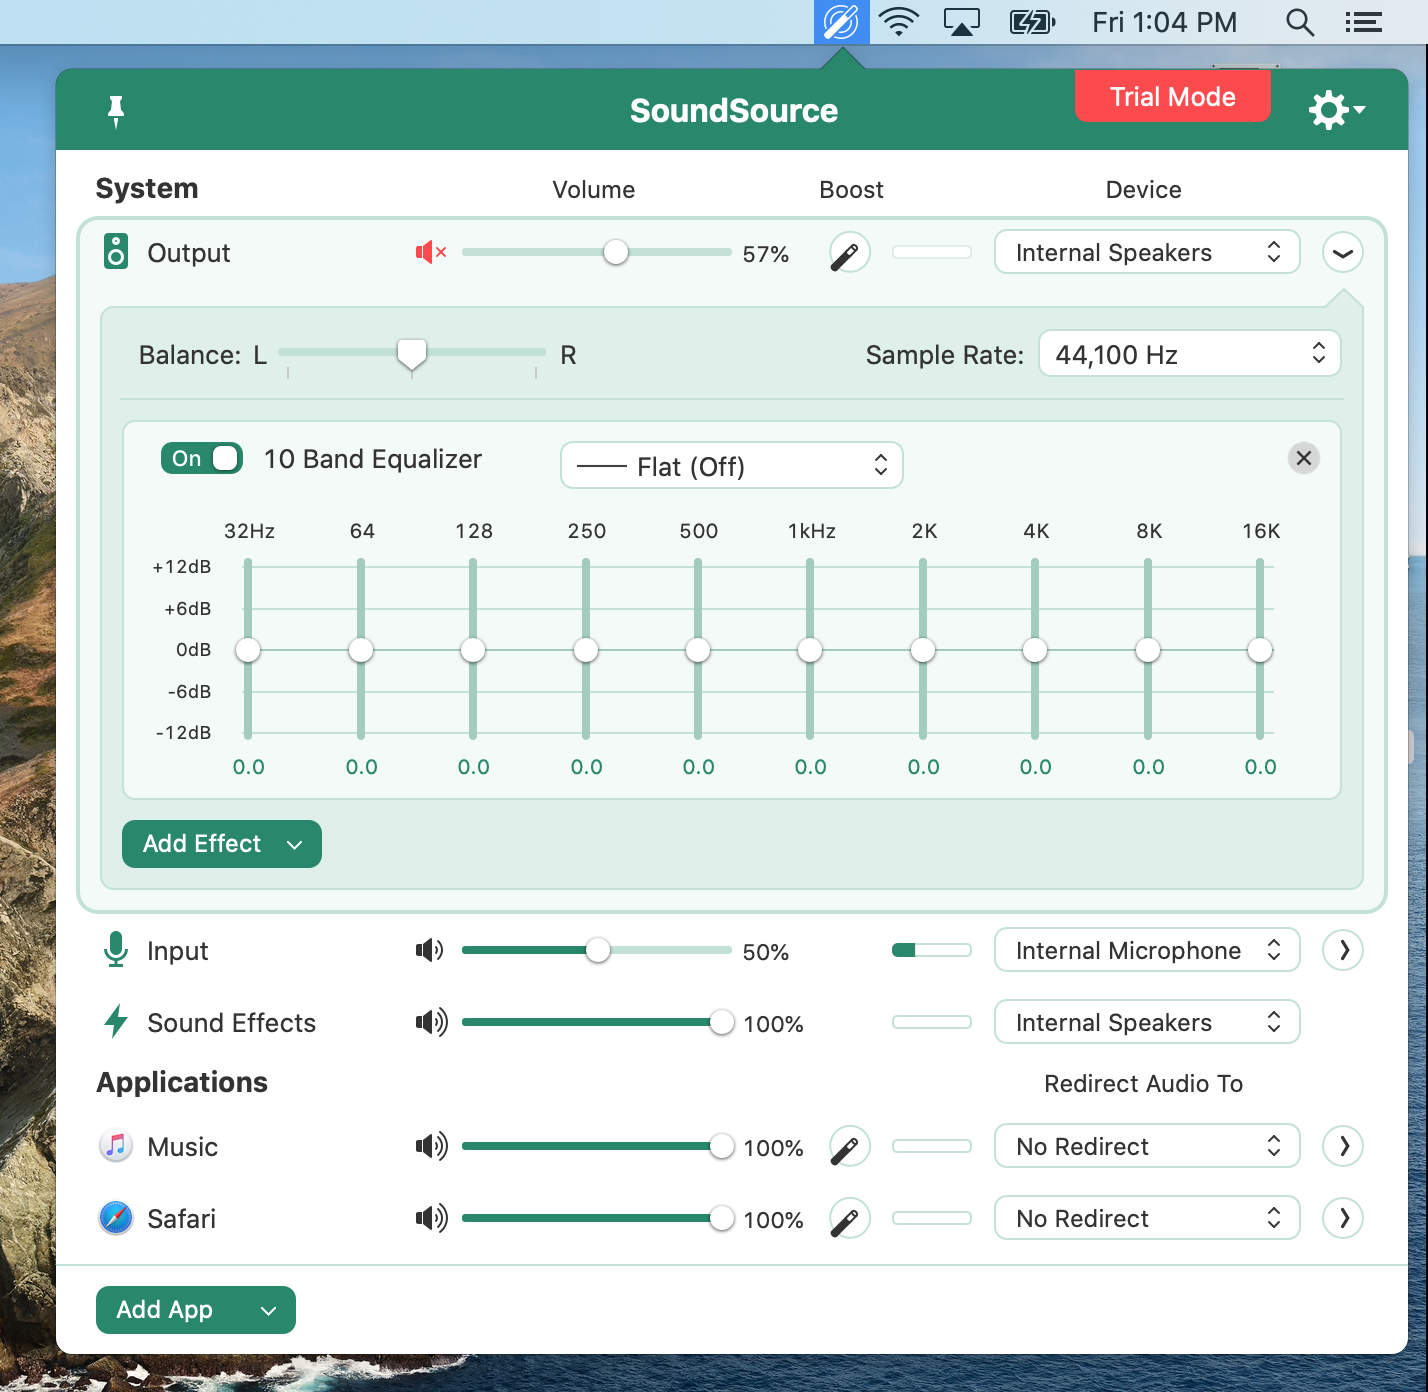Click the 32Hz gain value 0.0

tap(249, 767)
